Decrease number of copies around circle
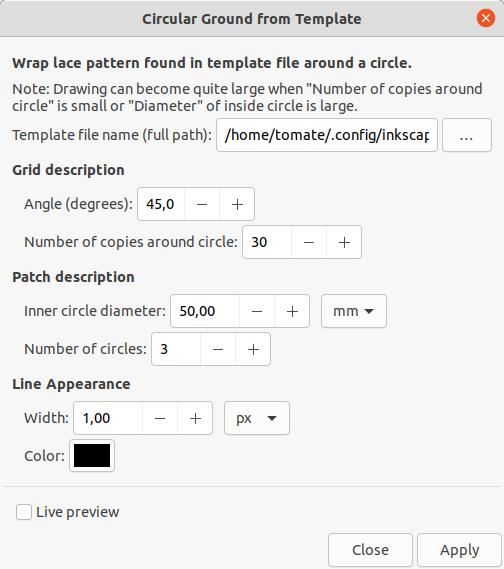 pyautogui.click(x=309, y=242)
